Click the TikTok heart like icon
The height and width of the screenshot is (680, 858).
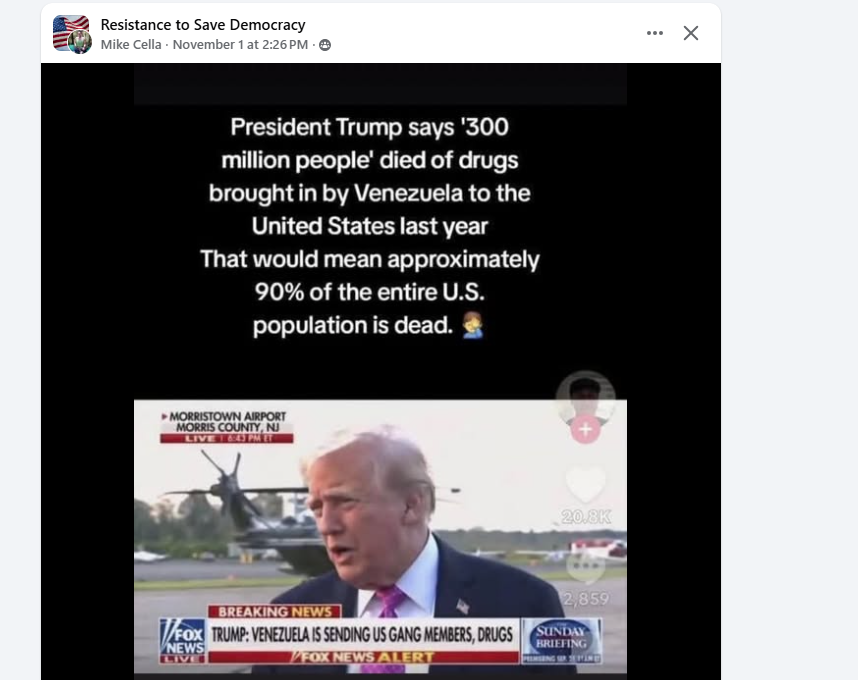(x=585, y=484)
